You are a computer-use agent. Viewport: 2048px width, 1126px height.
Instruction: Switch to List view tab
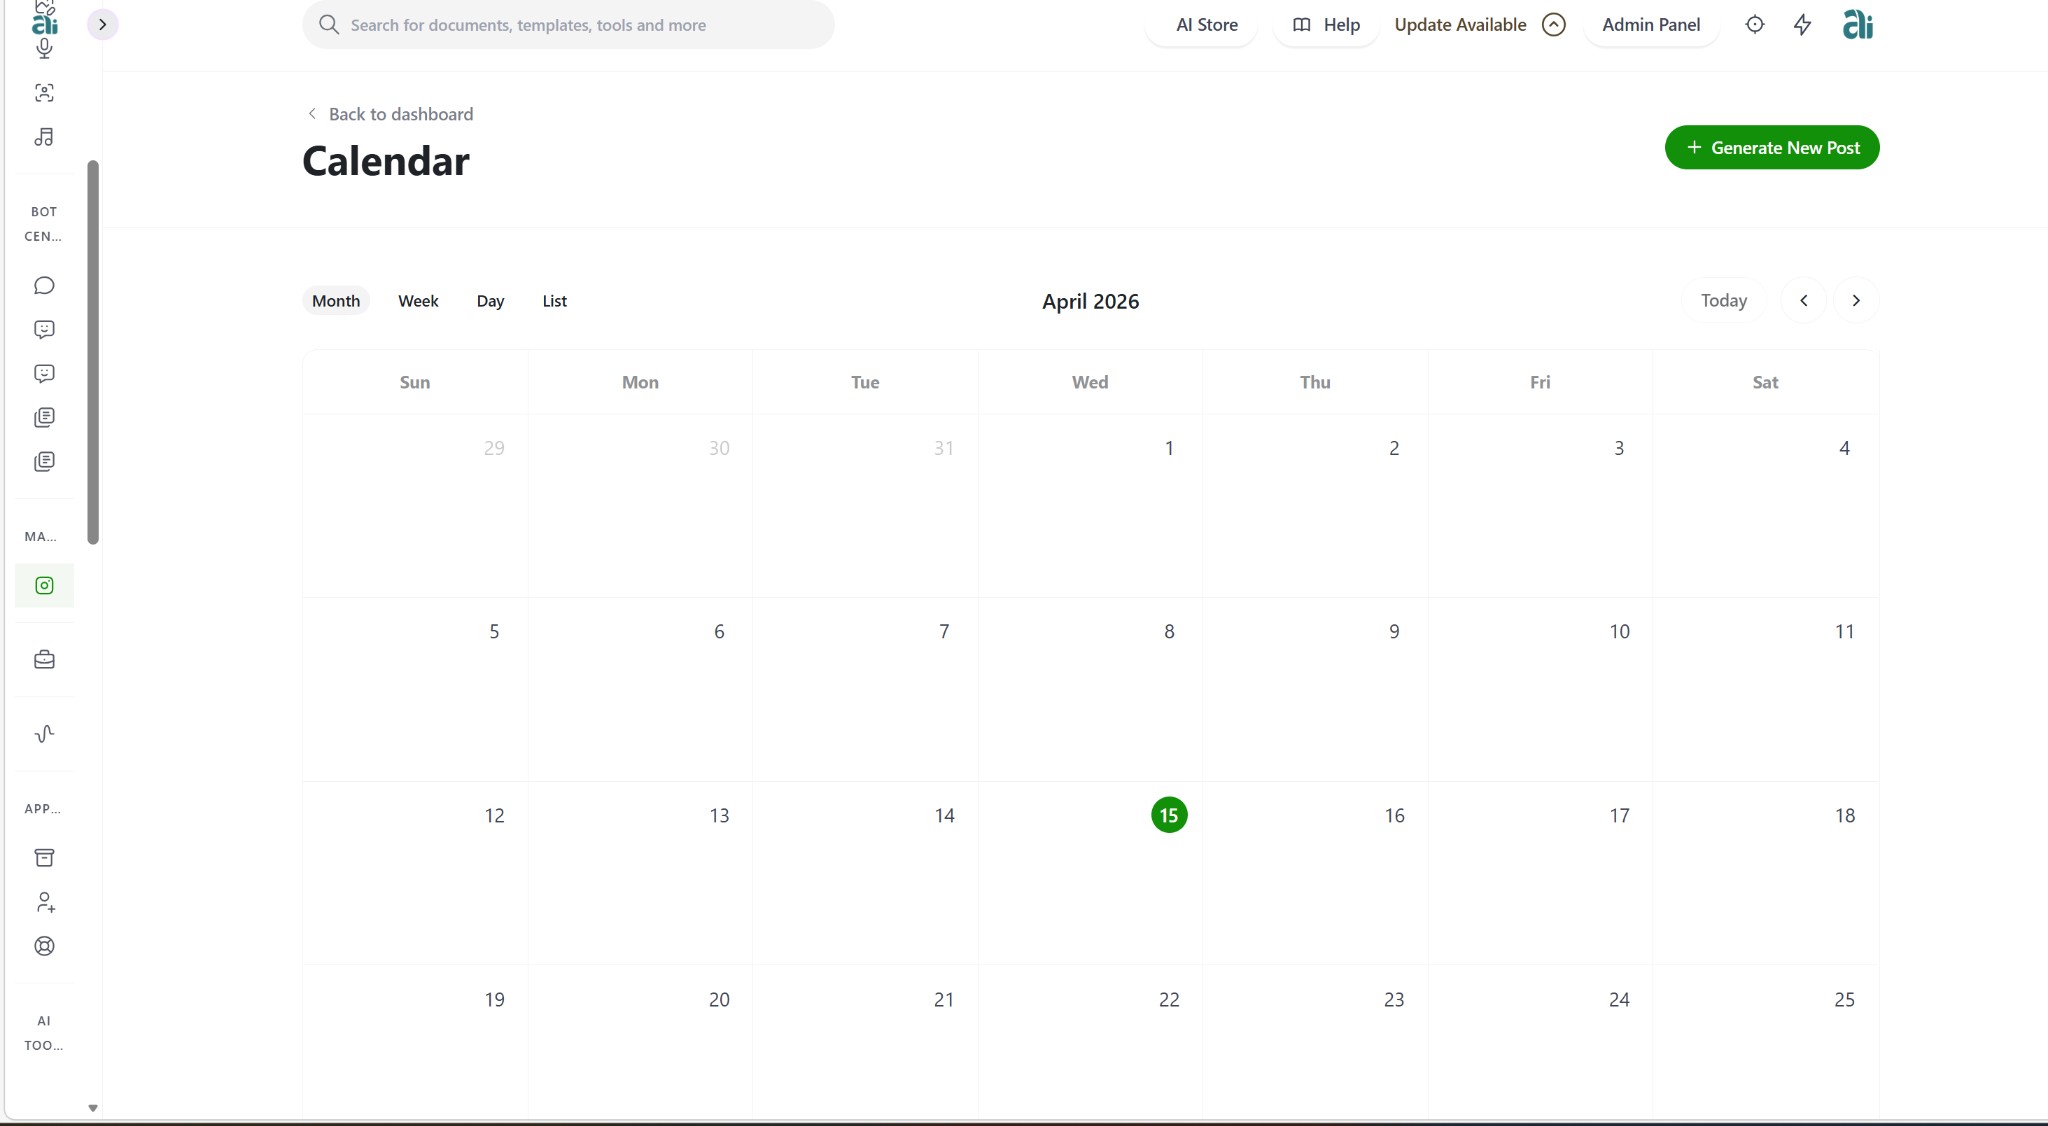point(554,301)
